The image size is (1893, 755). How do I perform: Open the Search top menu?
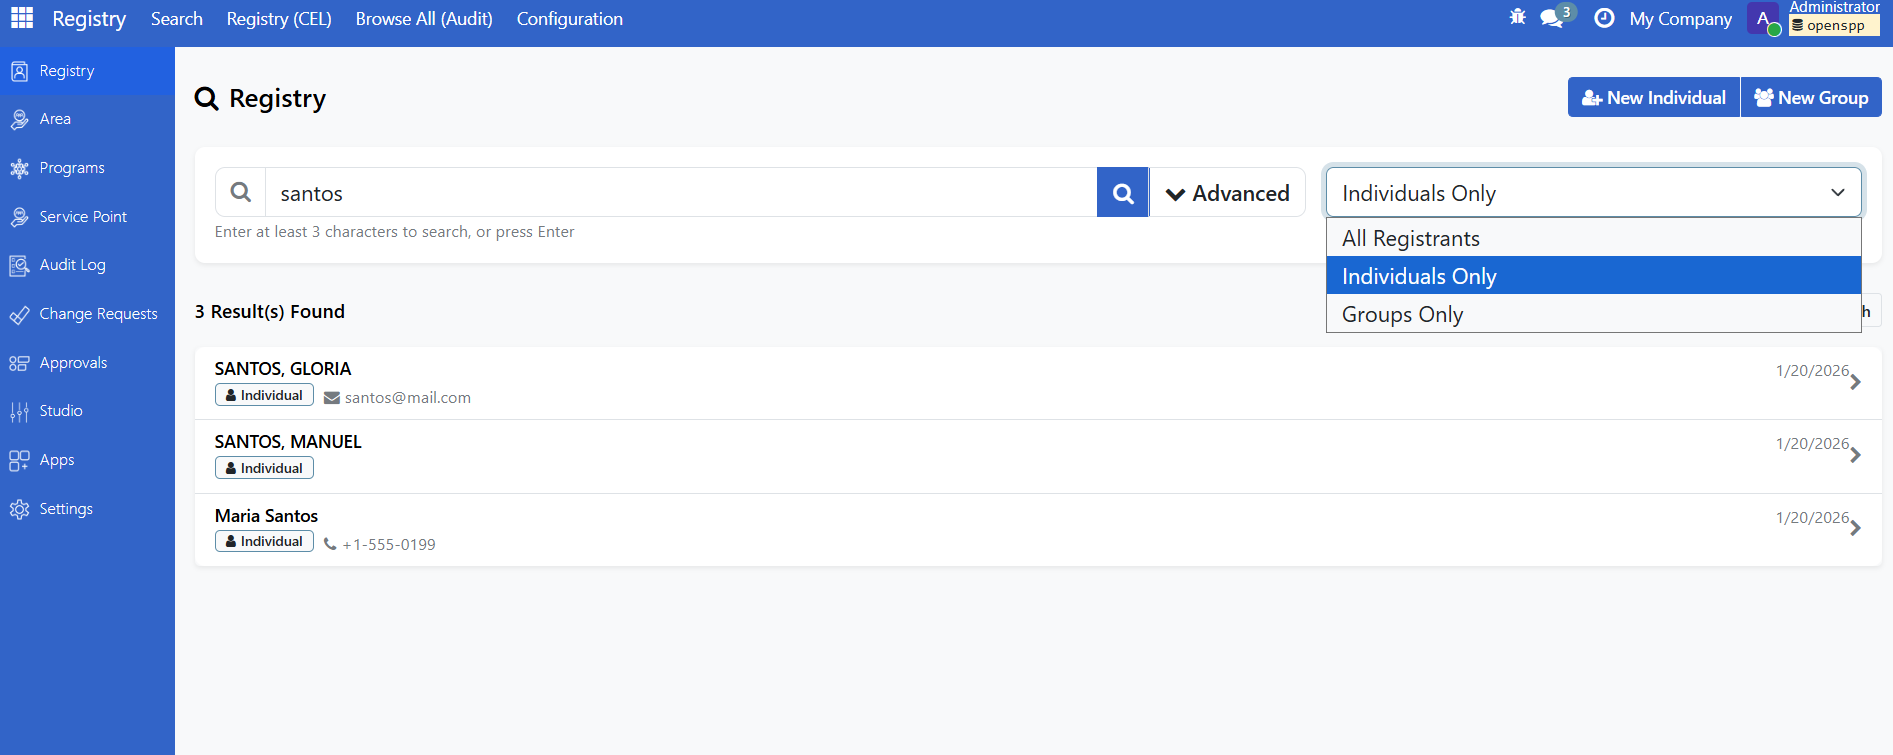point(177,19)
